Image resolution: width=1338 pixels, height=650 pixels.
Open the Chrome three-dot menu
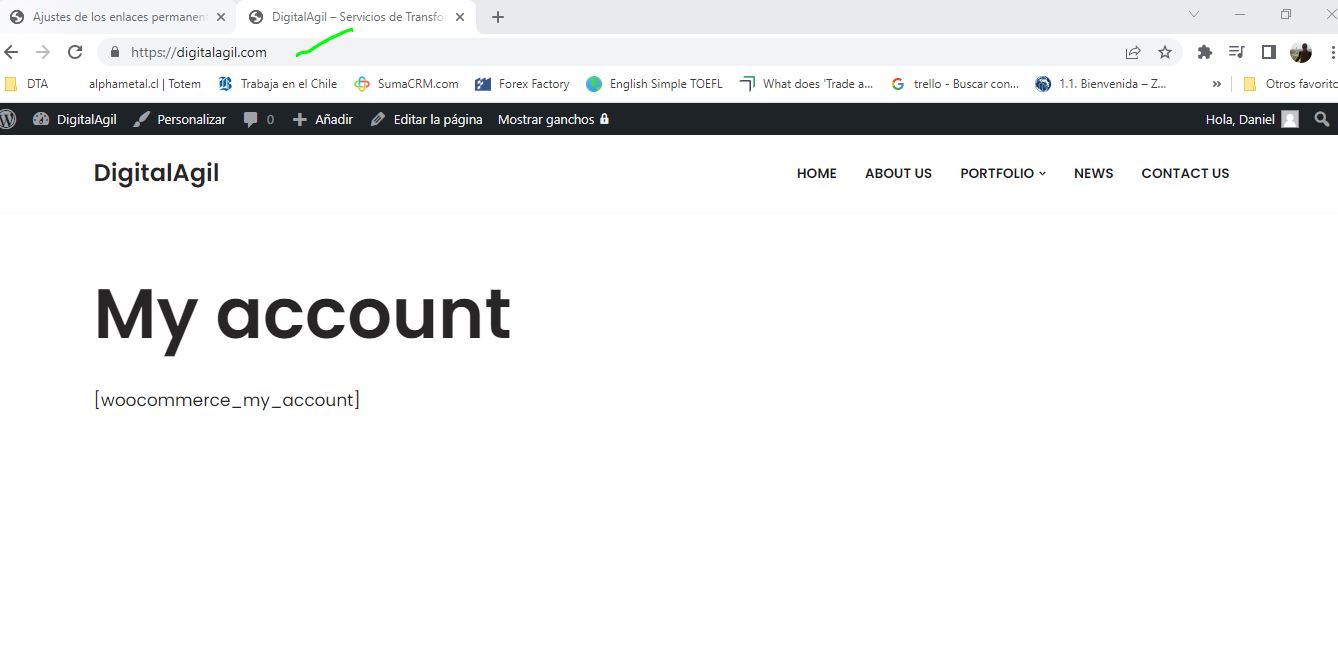1332,52
